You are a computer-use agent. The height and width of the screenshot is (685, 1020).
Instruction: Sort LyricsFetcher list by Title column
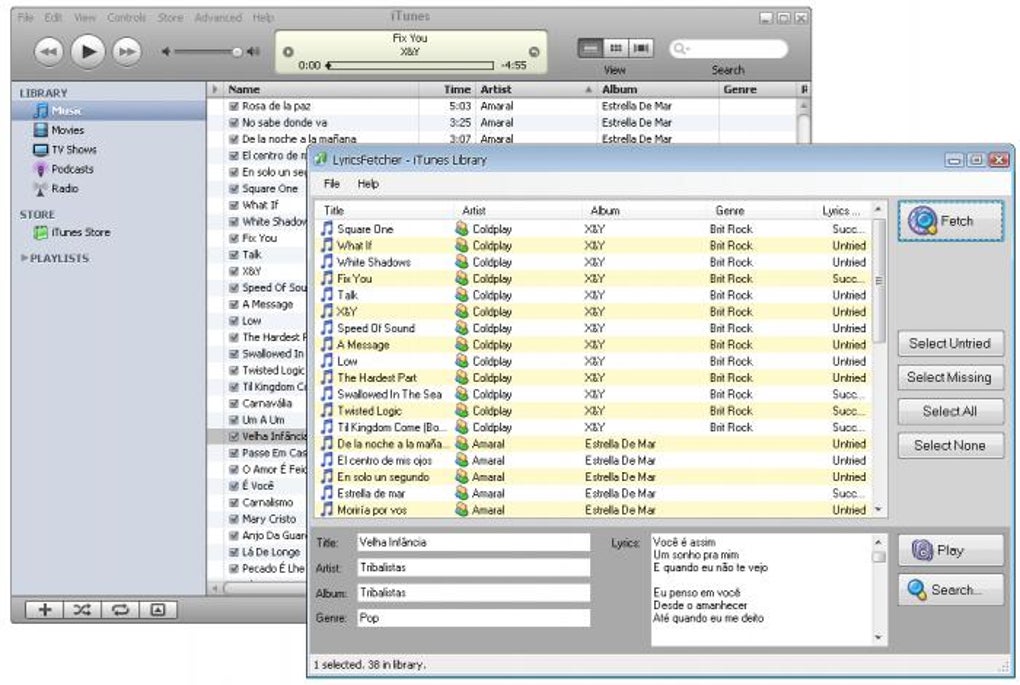click(x=385, y=211)
